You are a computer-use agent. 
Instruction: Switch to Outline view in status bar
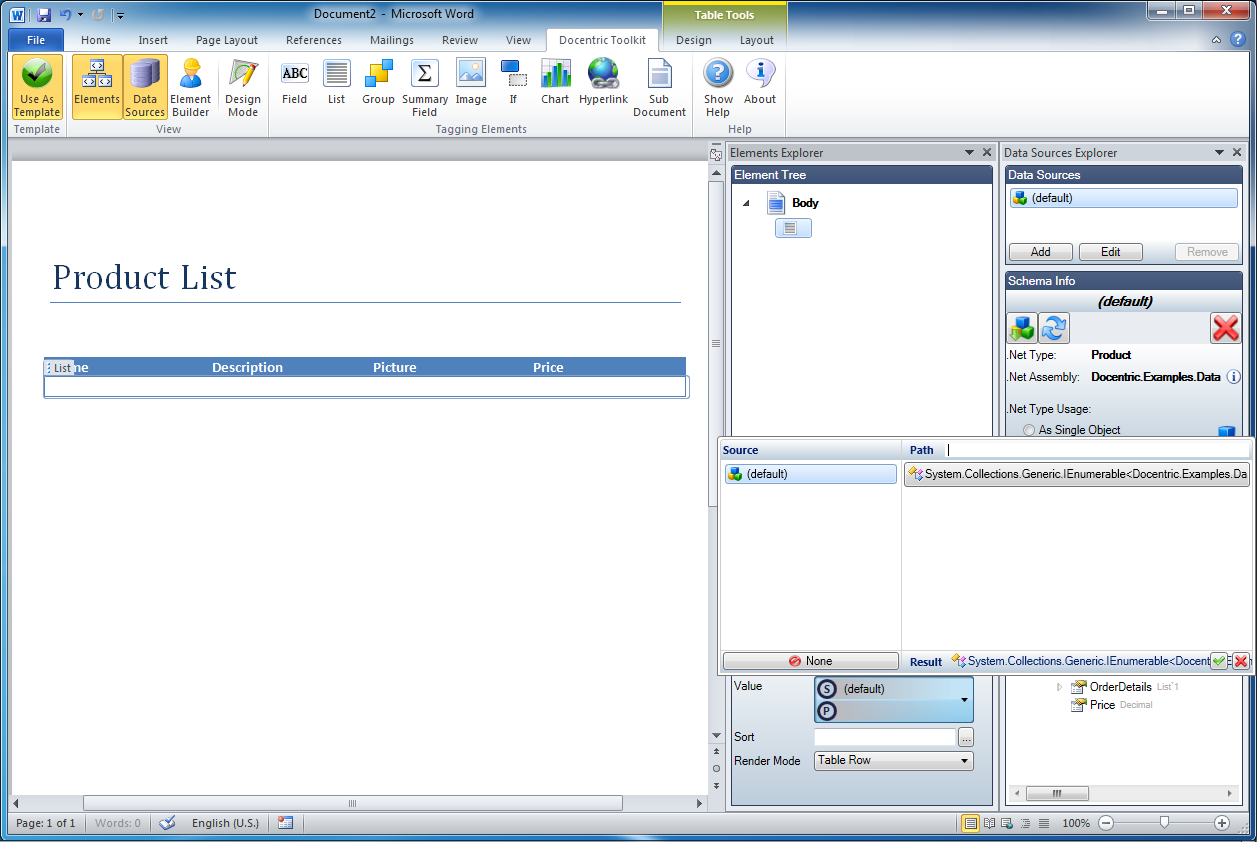pyautogui.click(x=1026, y=823)
